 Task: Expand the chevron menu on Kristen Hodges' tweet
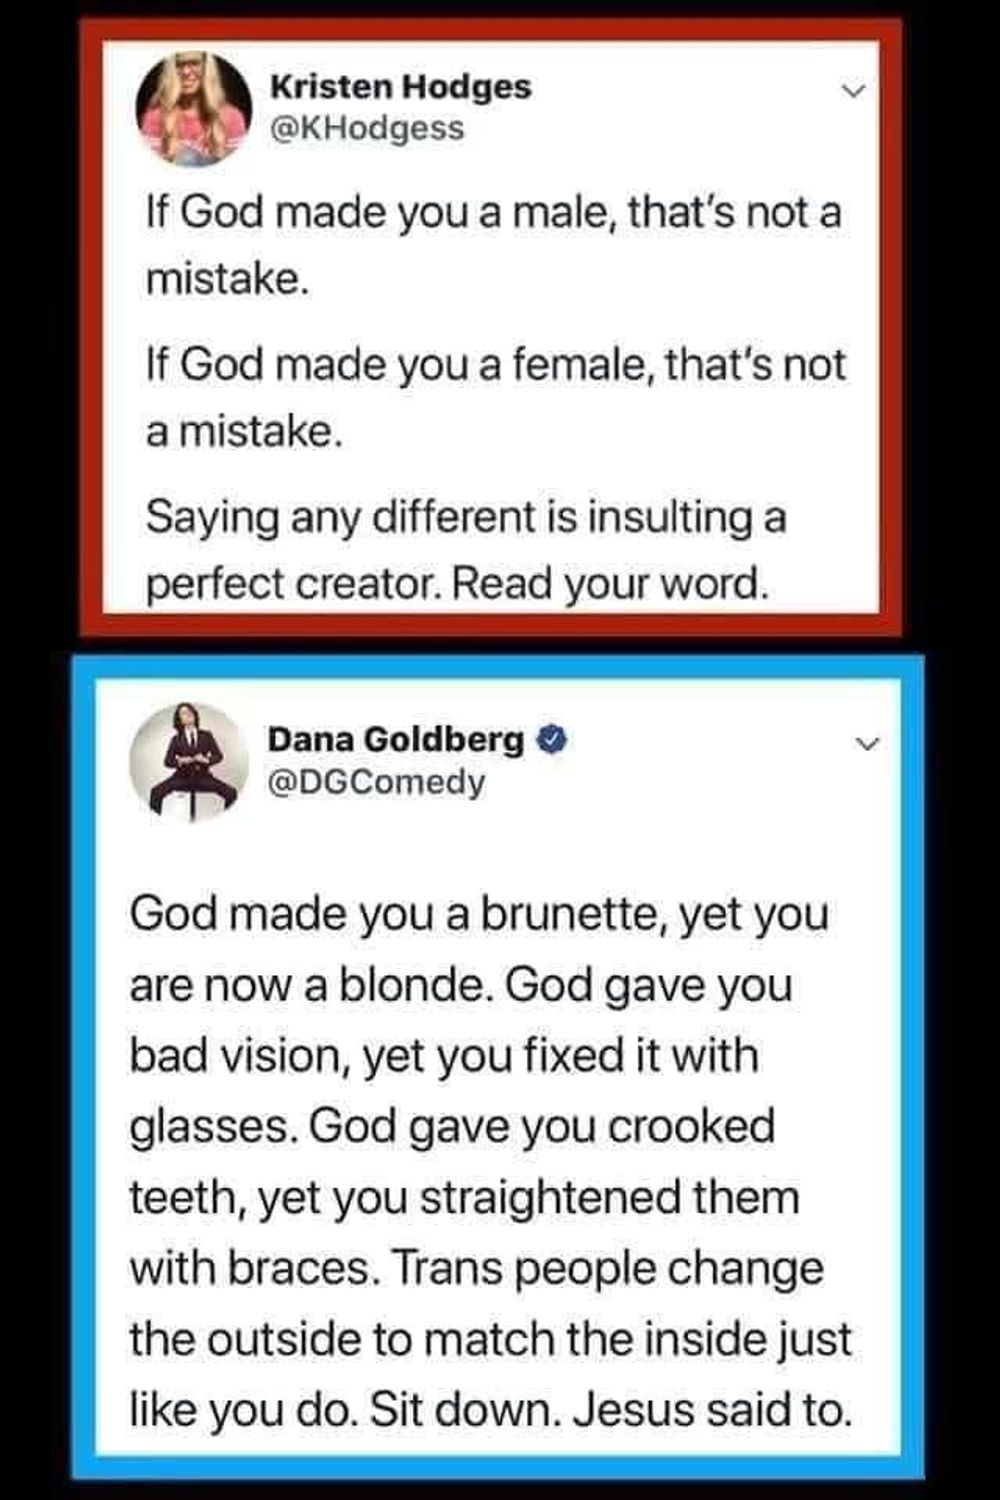coord(852,91)
